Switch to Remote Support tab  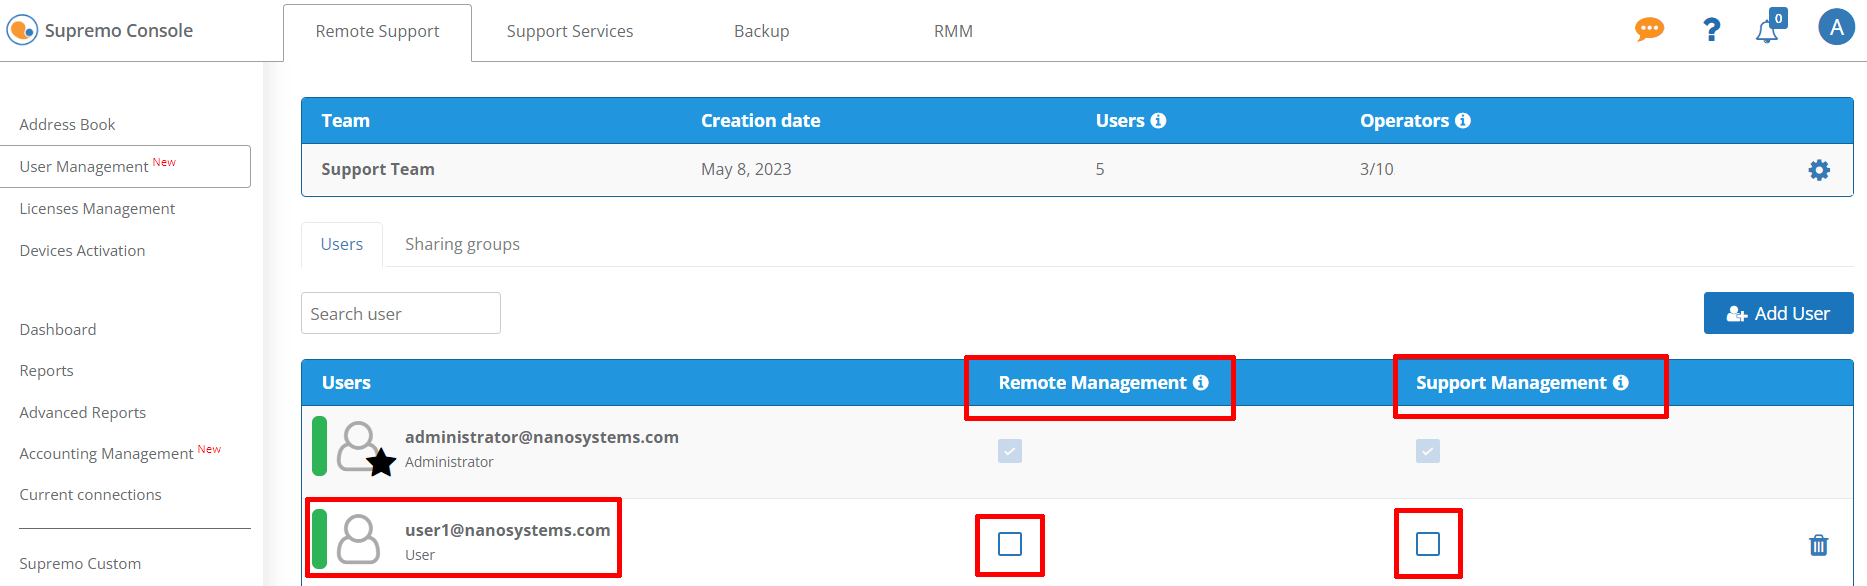click(x=377, y=32)
